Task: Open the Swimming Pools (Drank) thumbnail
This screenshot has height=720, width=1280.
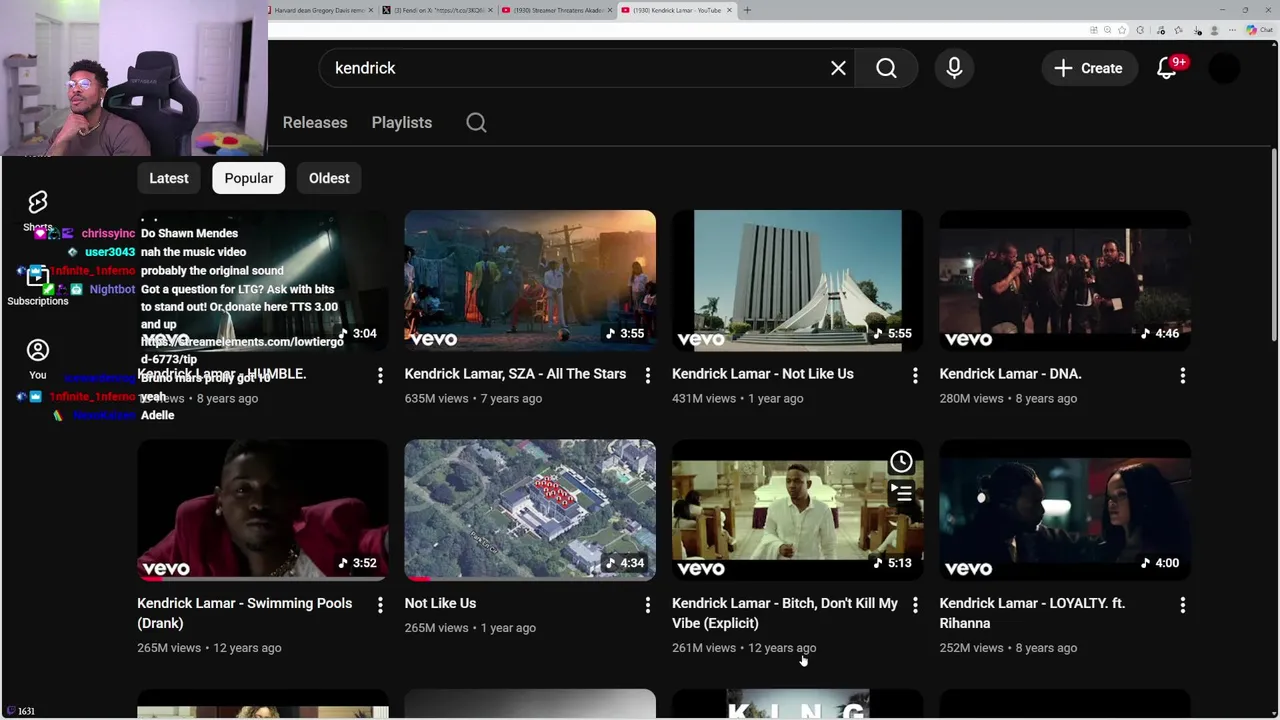Action: [263, 510]
